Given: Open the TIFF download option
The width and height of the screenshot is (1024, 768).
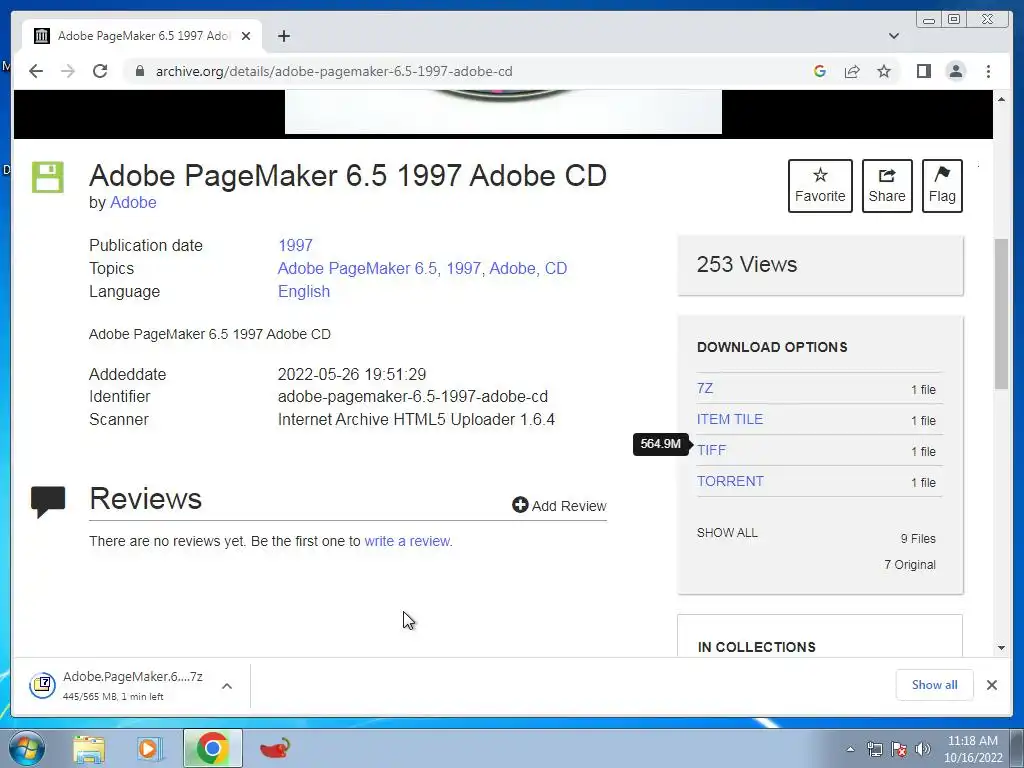Looking at the screenshot, I should pyautogui.click(x=711, y=450).
